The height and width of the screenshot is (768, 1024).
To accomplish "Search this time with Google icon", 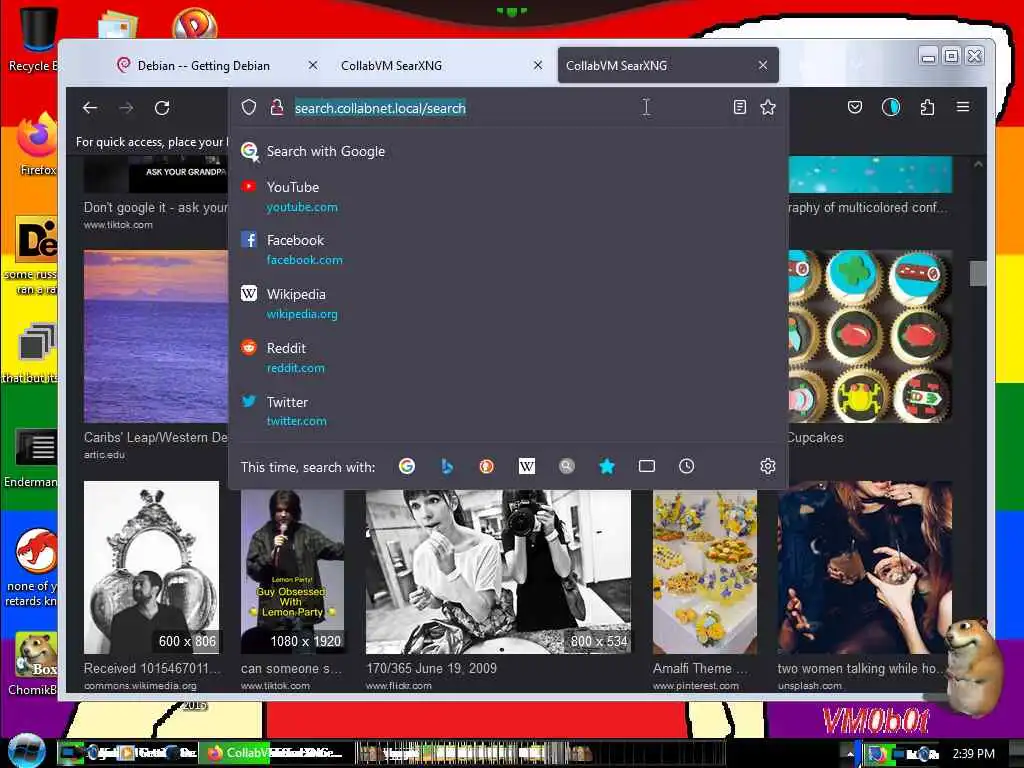I will pos(407,466).
